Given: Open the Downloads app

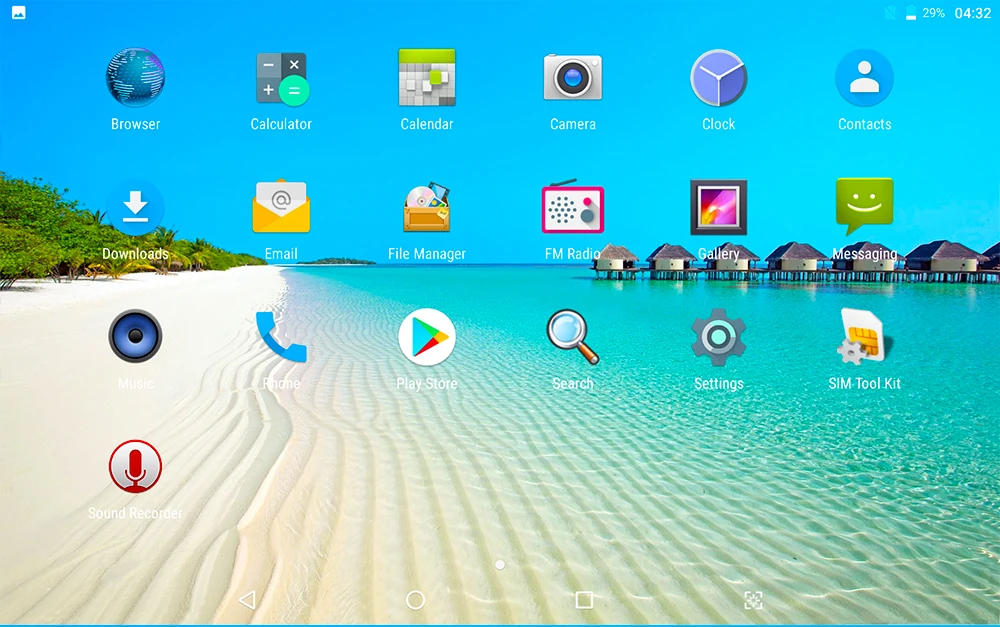Looking at the screenshot, I should 135,207.
